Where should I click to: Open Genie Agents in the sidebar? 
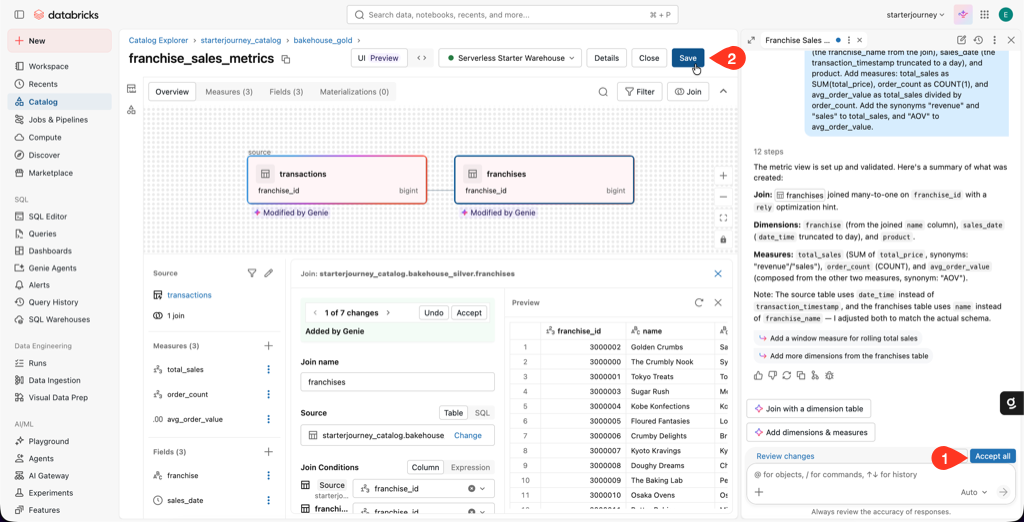(59, 268)
